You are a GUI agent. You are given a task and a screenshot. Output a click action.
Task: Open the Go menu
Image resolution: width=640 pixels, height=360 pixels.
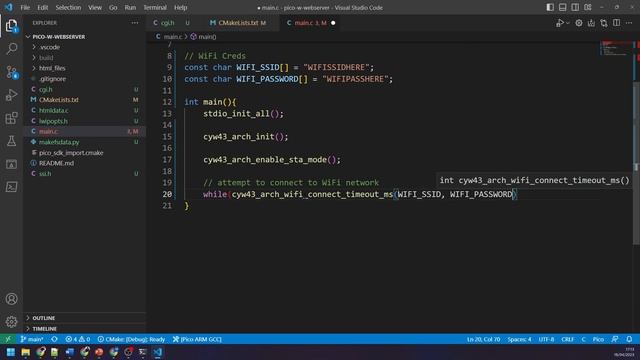[x=113, y=7]
